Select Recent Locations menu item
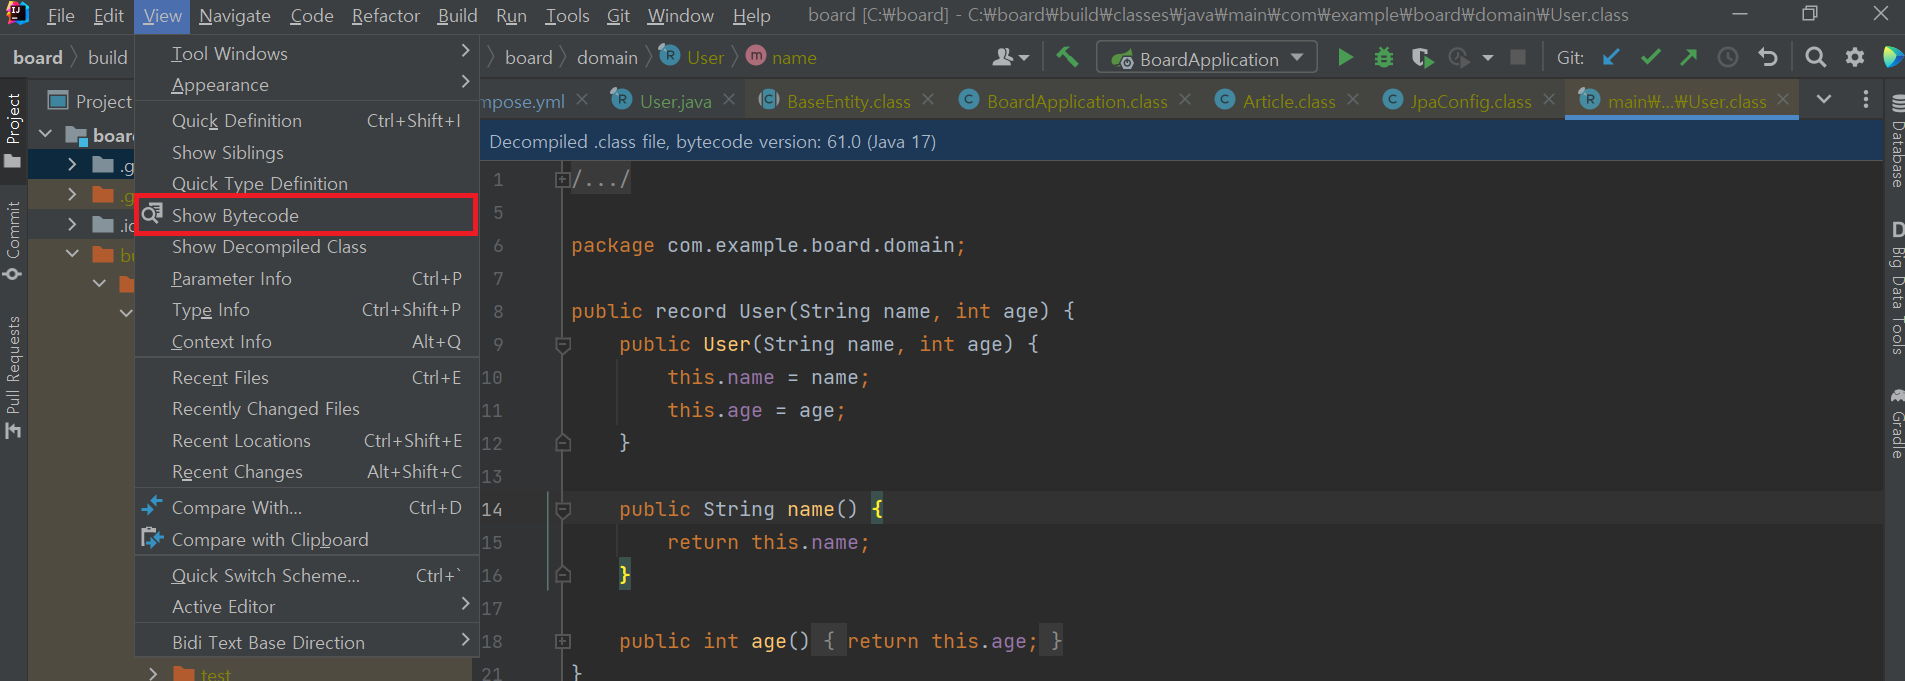The width and height of the screenshot is (1905, 681). [x=306, y=441]
